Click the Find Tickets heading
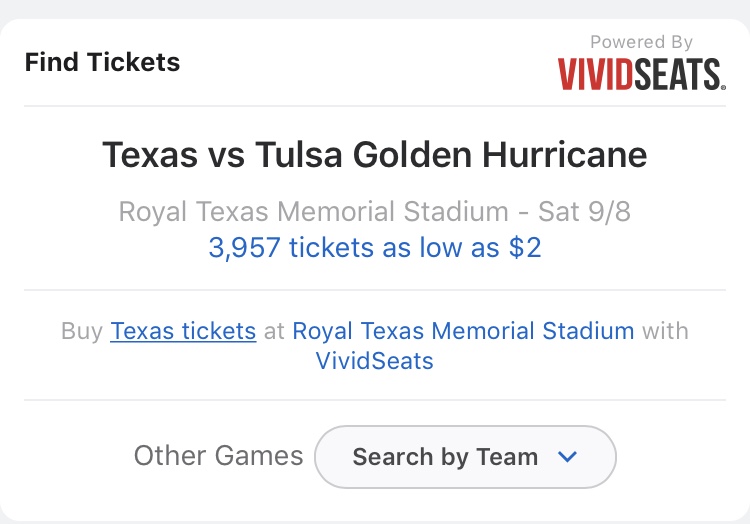The height and width of the screenshot is (524, 750). (102, 62)
